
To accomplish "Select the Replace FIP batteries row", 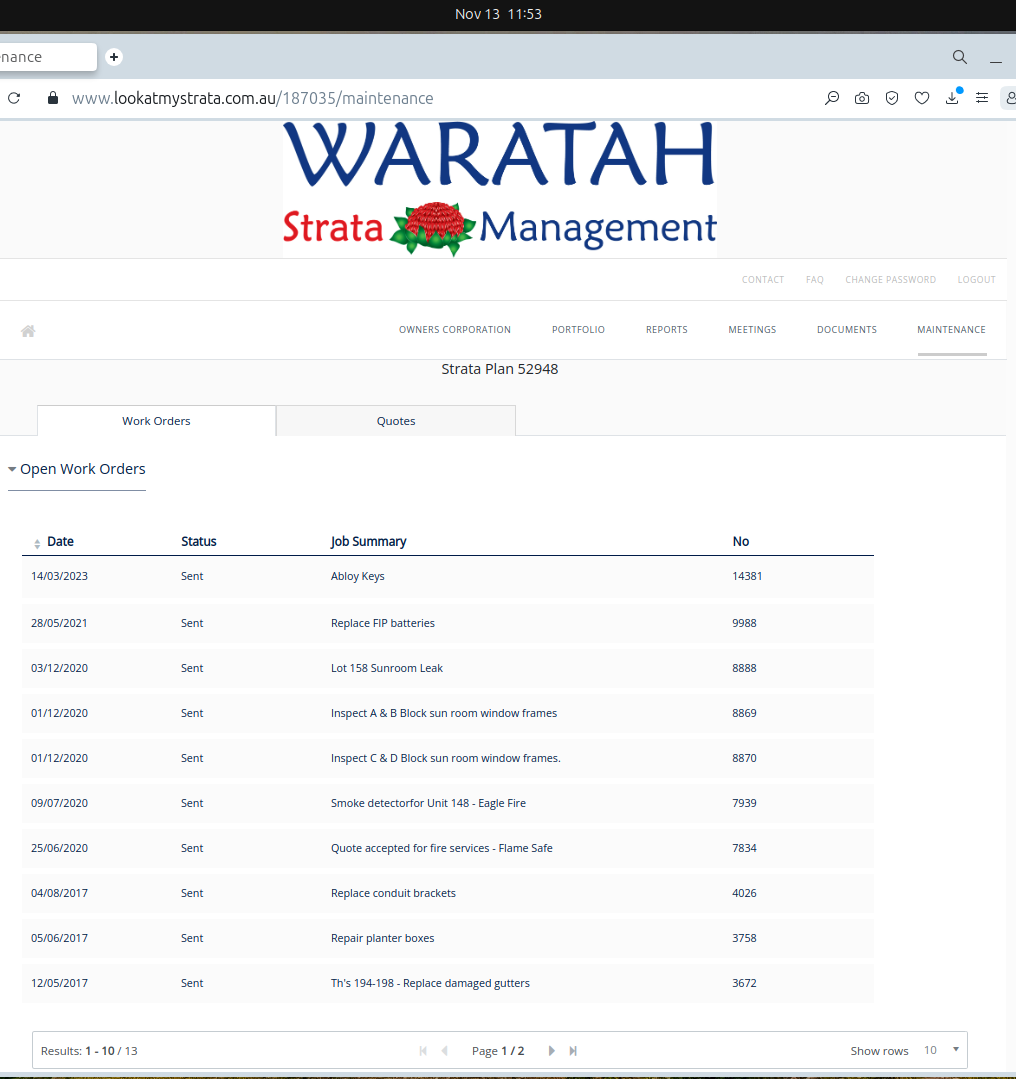I will (447, 623).
